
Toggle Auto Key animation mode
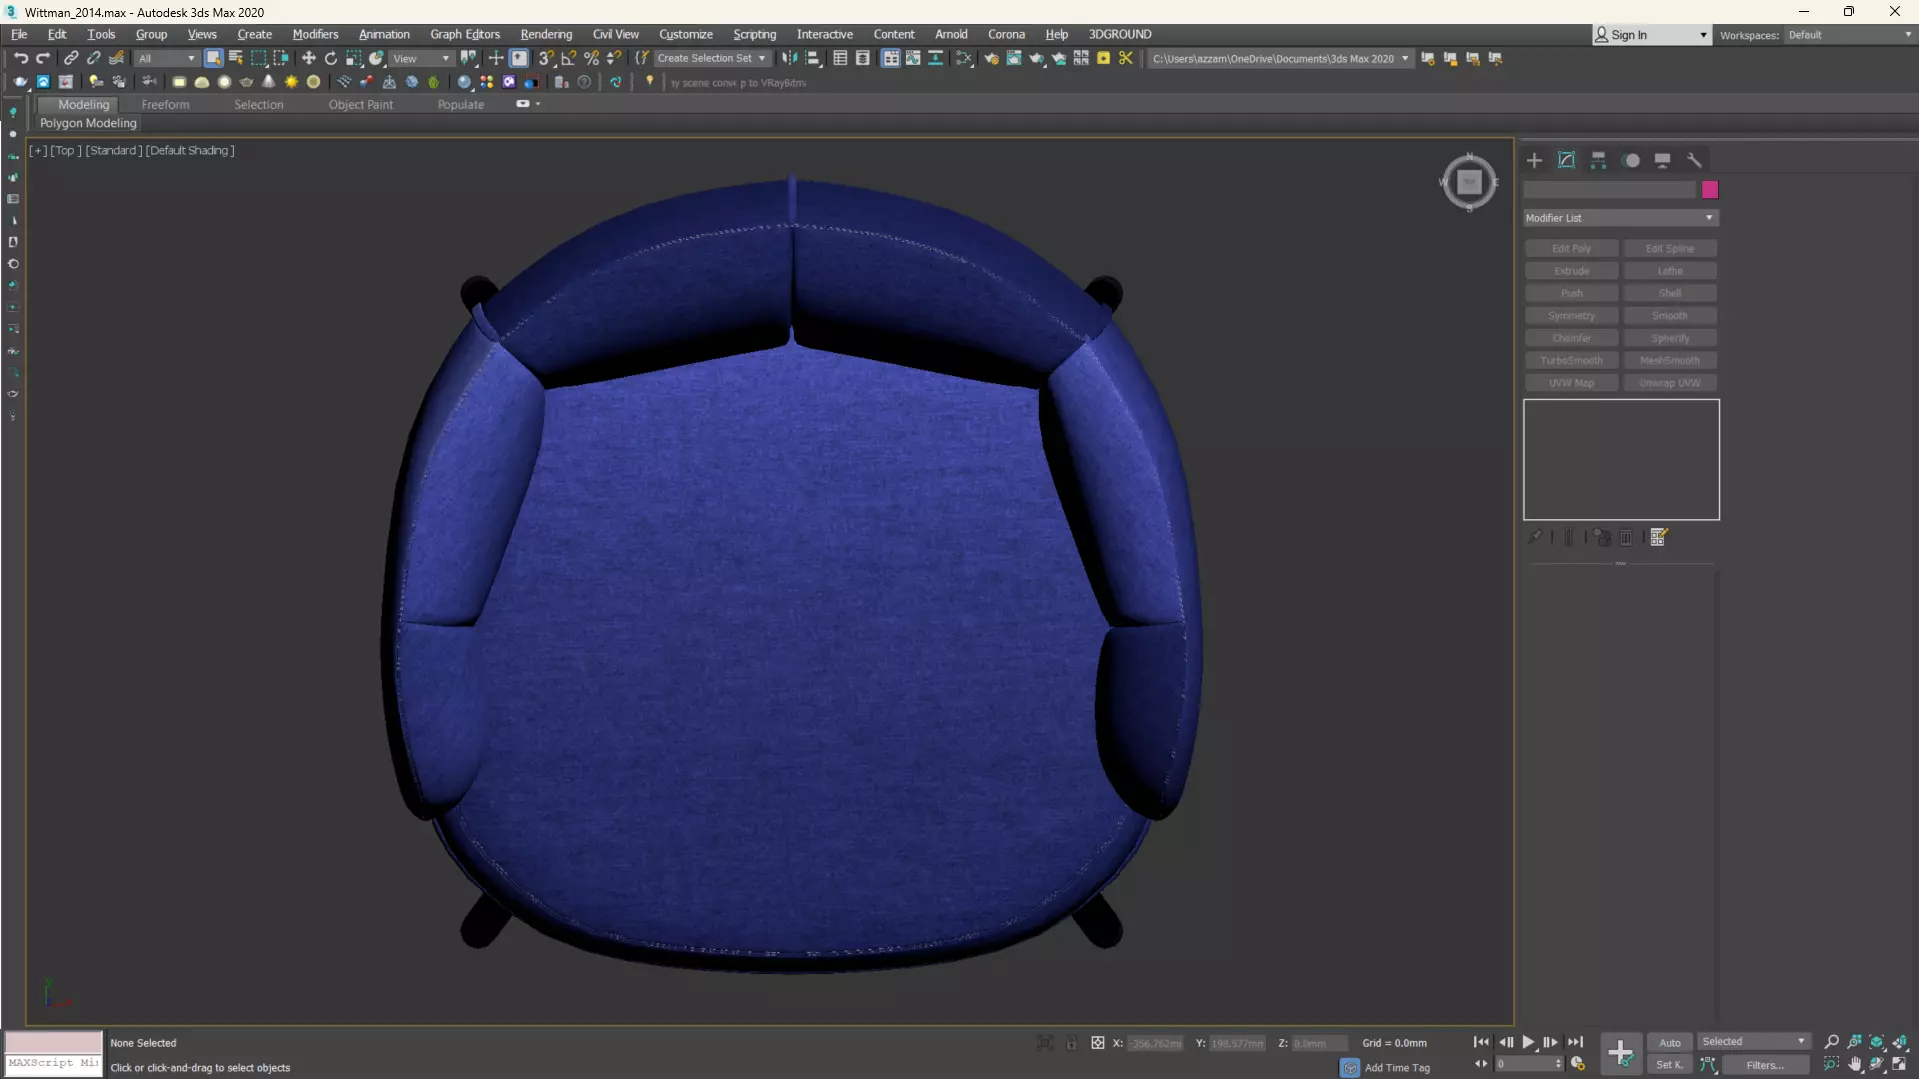(x=1670, y=1042)
